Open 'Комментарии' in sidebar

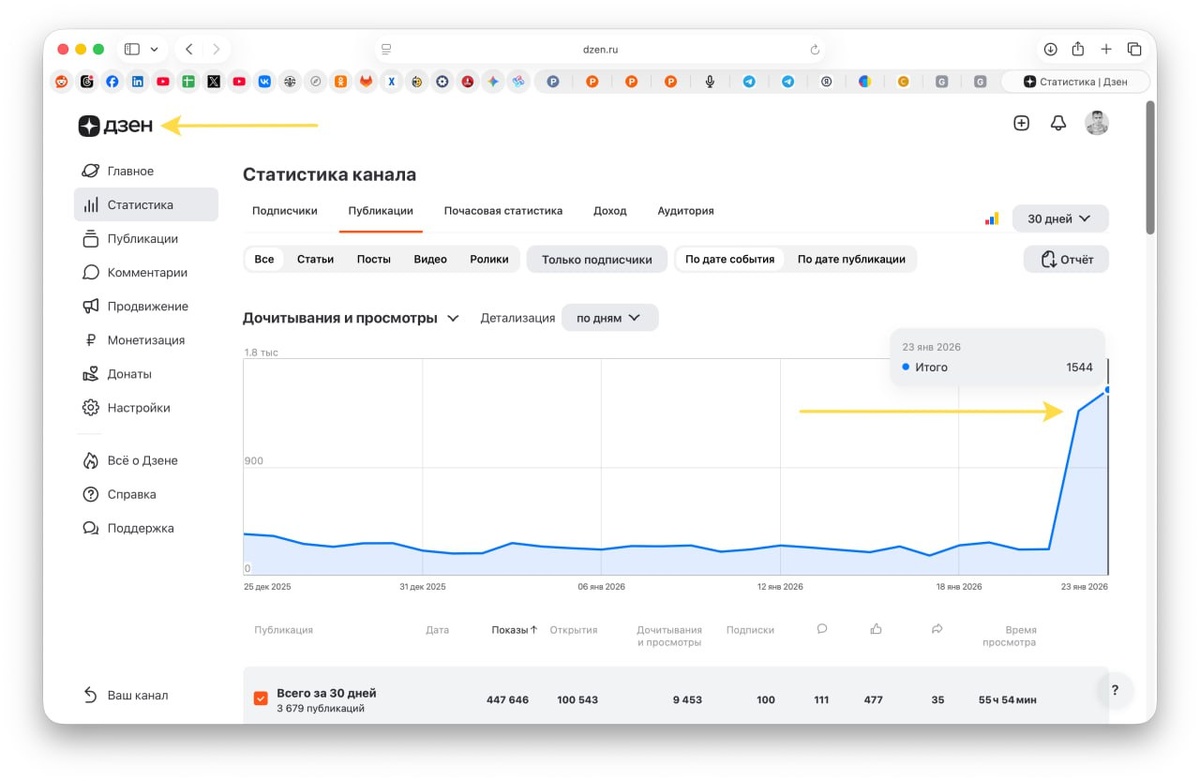coord(146,273)
